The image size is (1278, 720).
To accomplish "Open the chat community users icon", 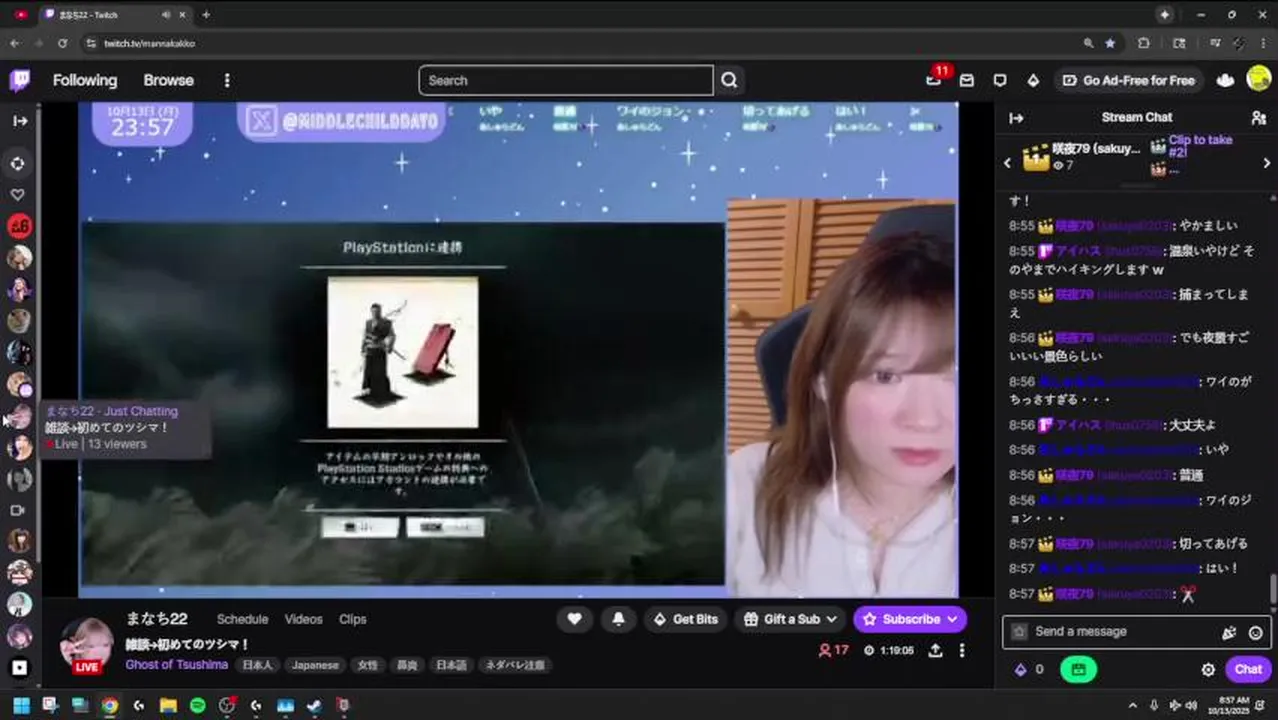I will coord(1258,118).
